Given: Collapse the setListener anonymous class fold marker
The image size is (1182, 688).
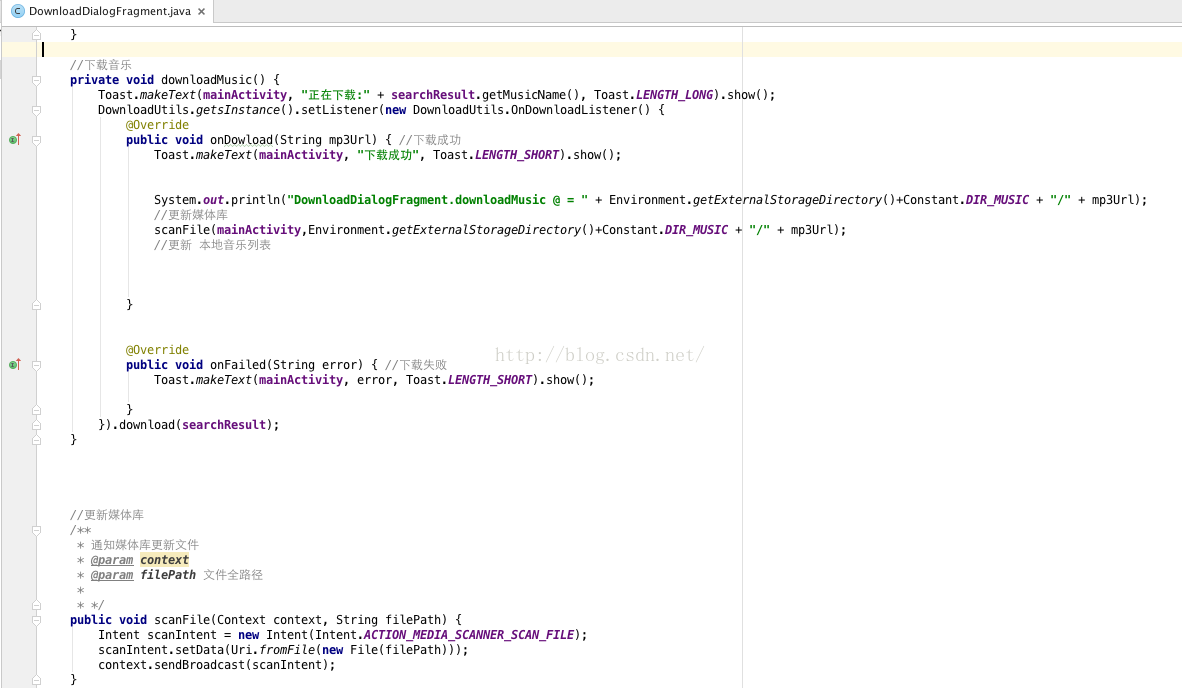Looking at the screenshot, I should (36, 110).
